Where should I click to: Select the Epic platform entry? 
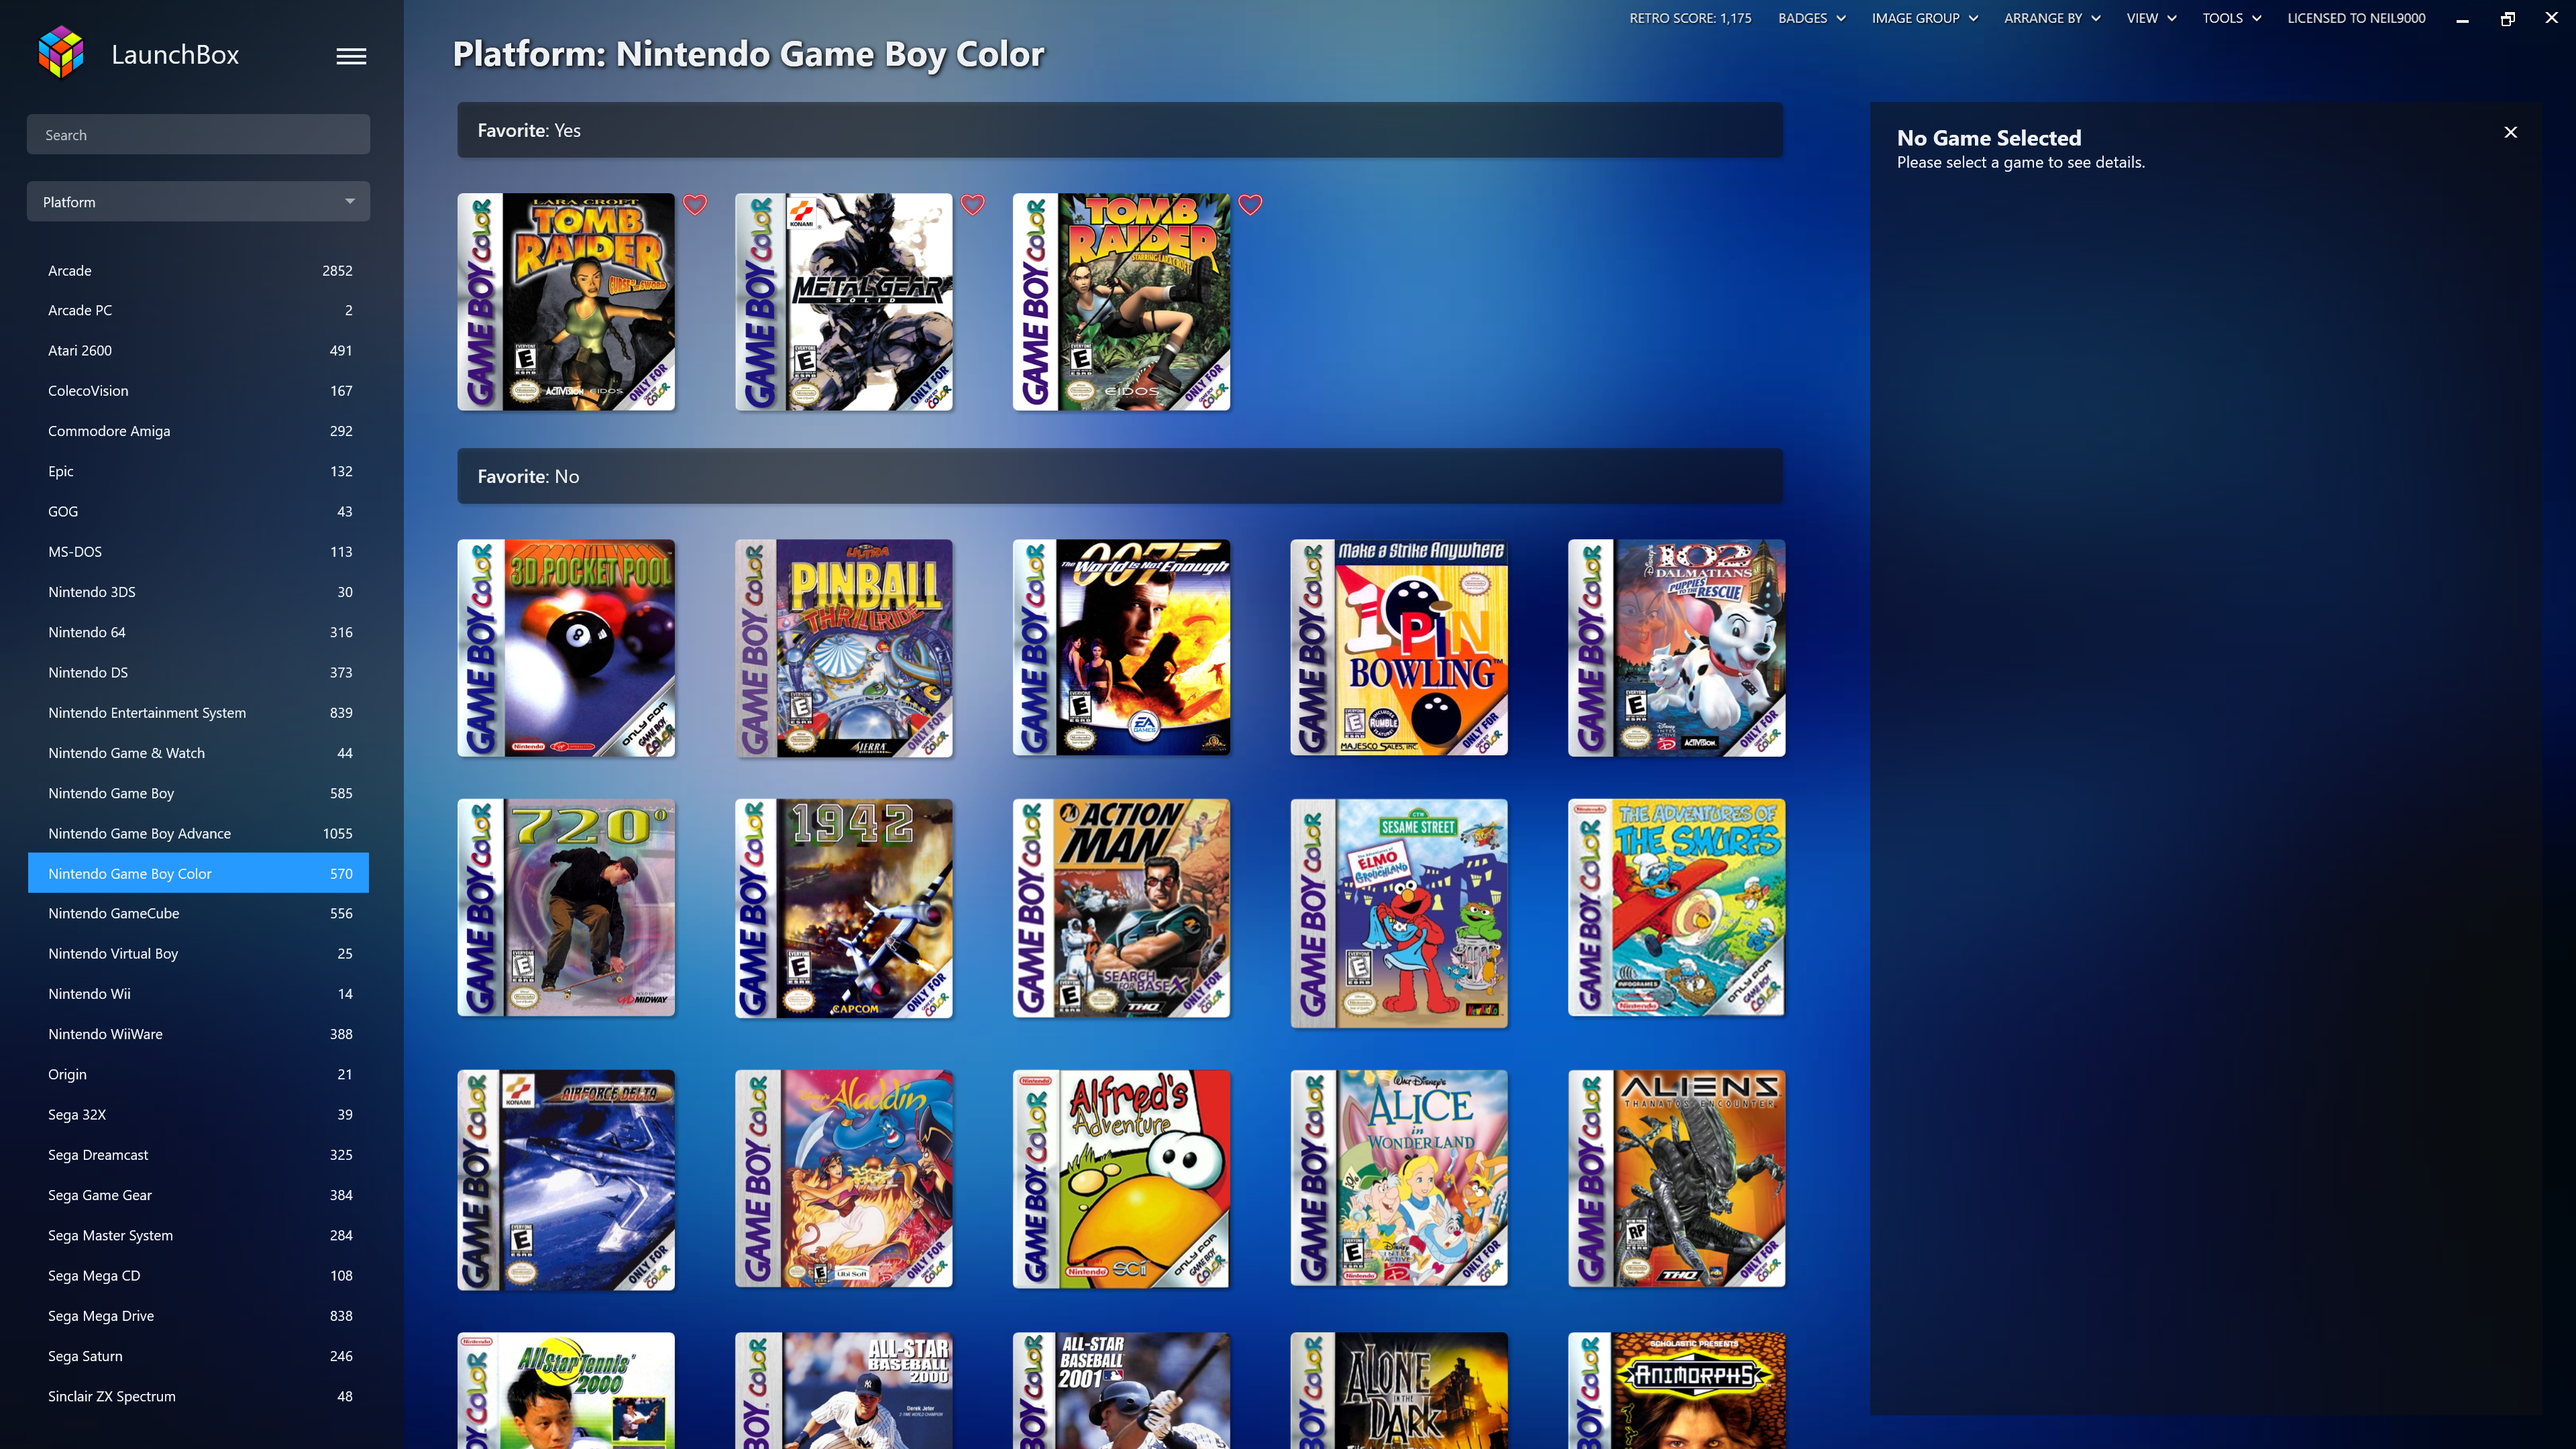click(198, 471)
